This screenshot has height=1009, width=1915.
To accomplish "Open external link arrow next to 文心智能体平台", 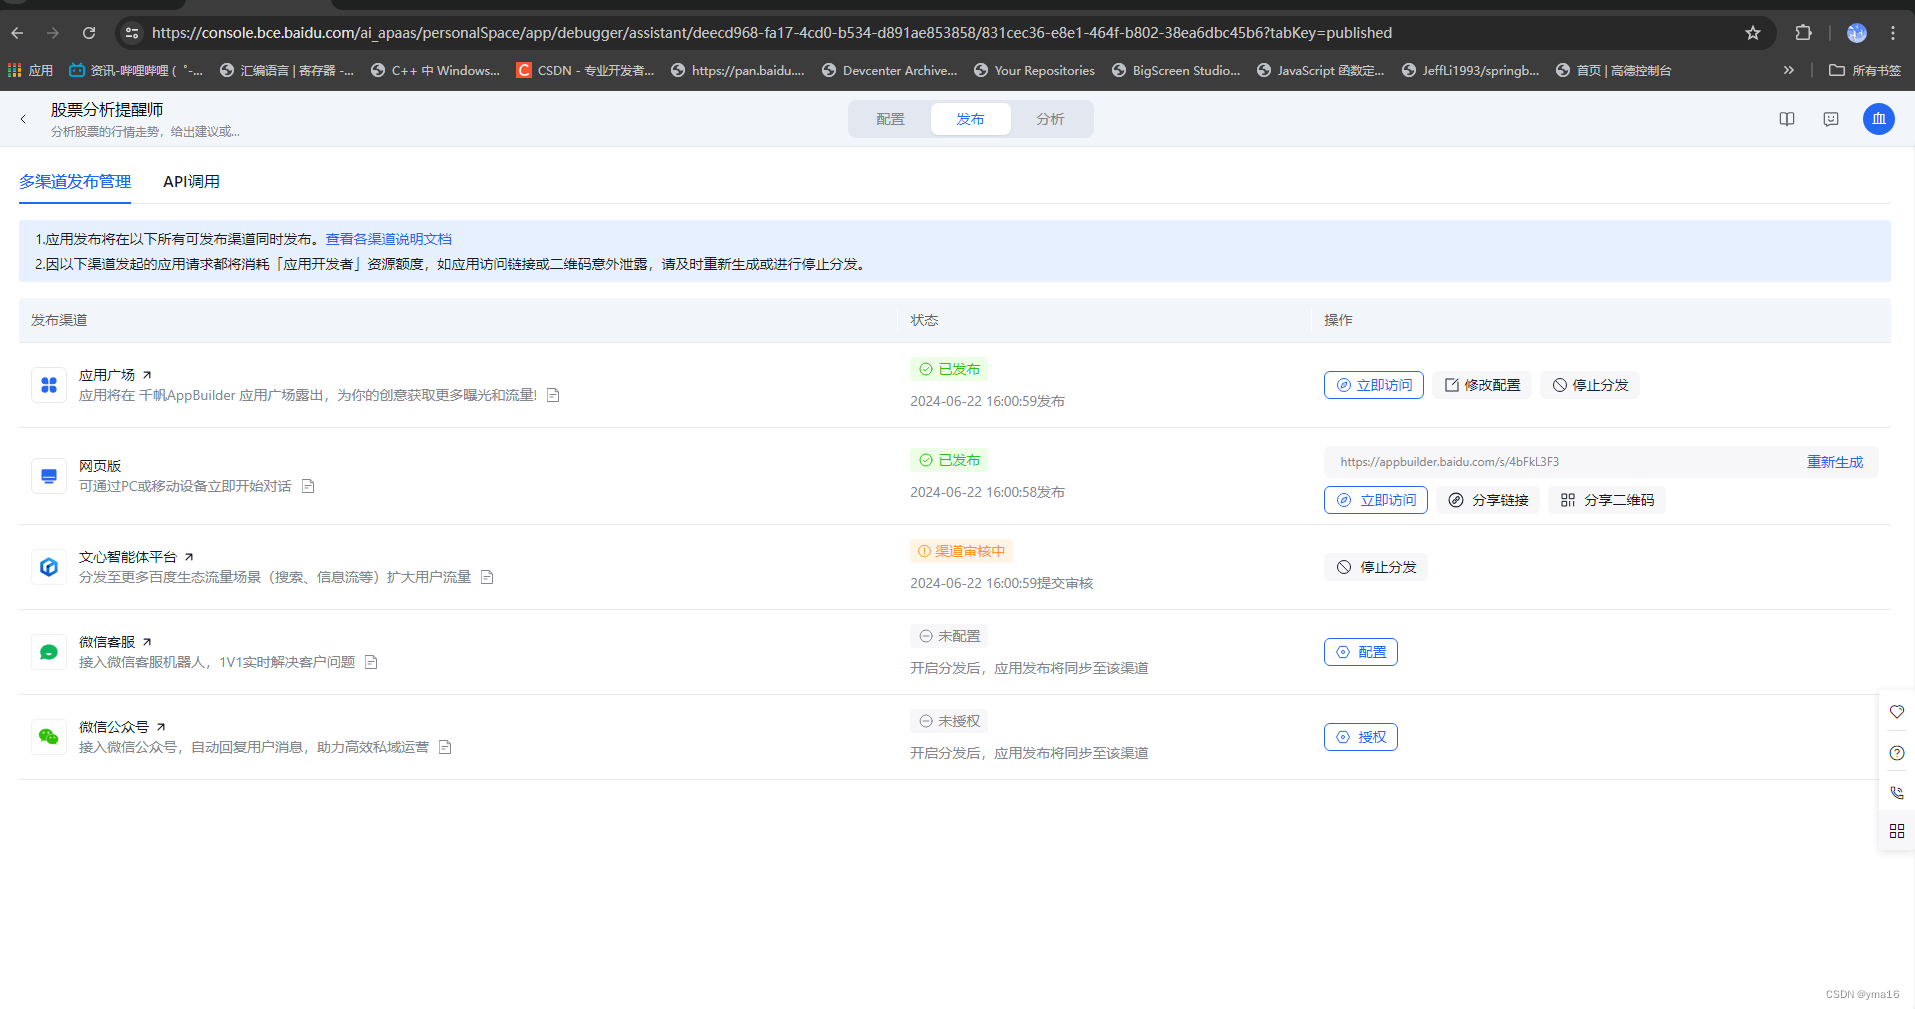I will pyautogui.click(x=189, y=557).
